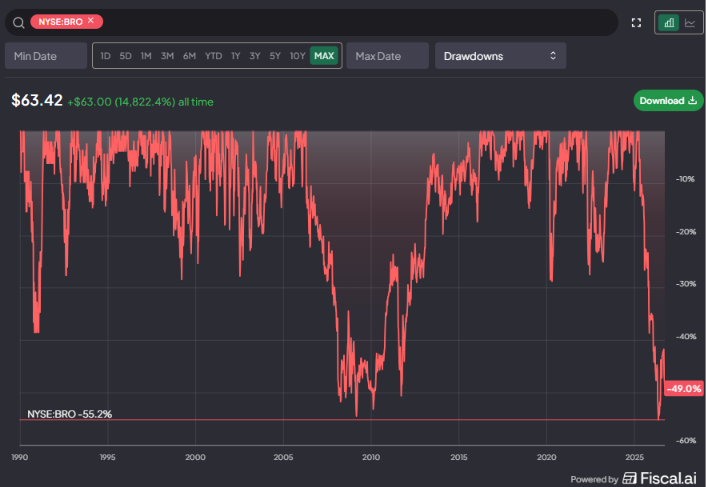The width and height of the screenshot is (706, 487).
Task: Click the search magnifier icon
Action: (x=18, y=23)
